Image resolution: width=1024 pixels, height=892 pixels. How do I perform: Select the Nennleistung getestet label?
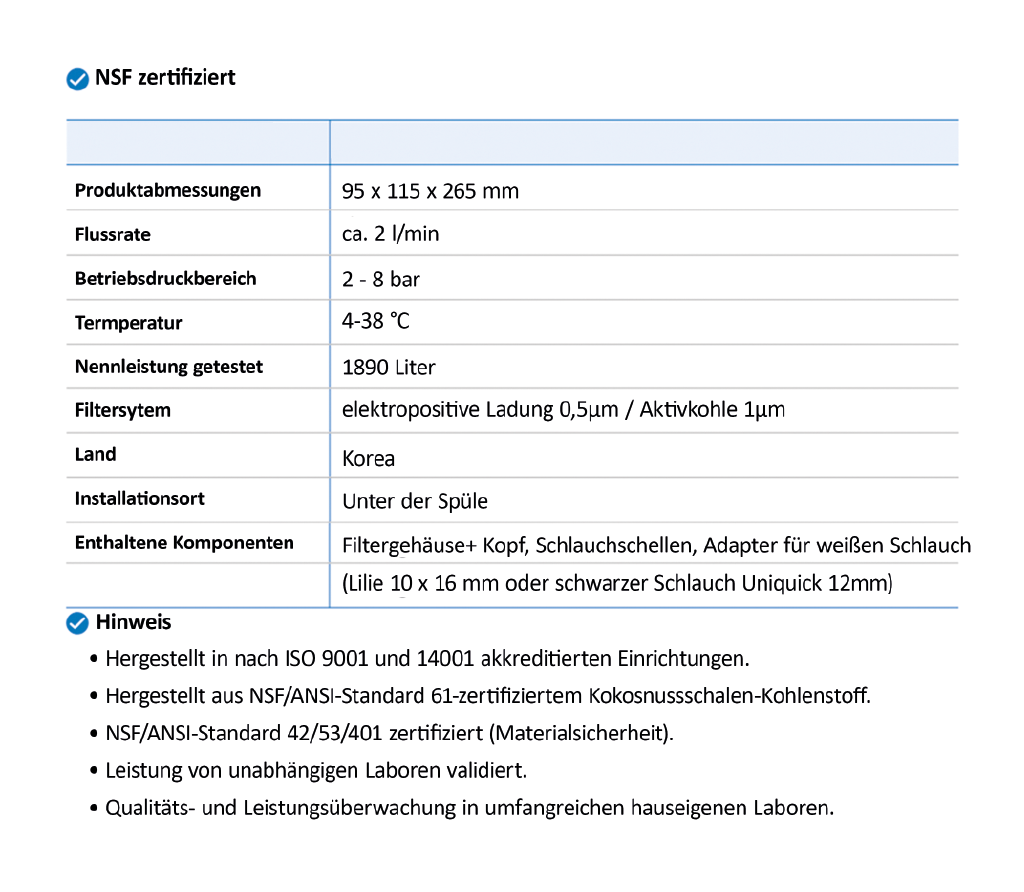[x=168, y=367]
